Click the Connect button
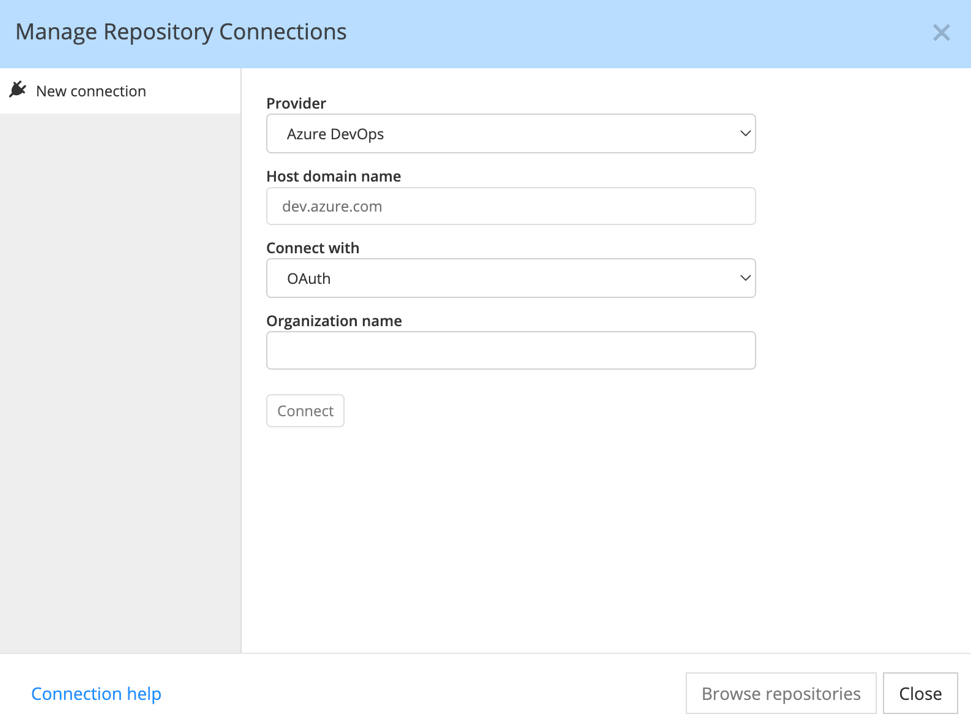Screen dimensions: 971x723 pos(305,411)
